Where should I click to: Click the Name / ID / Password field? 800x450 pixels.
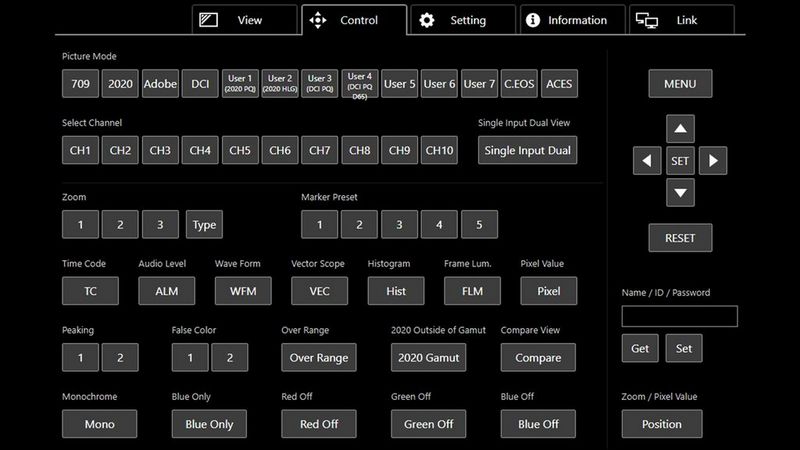coord(679,317)
